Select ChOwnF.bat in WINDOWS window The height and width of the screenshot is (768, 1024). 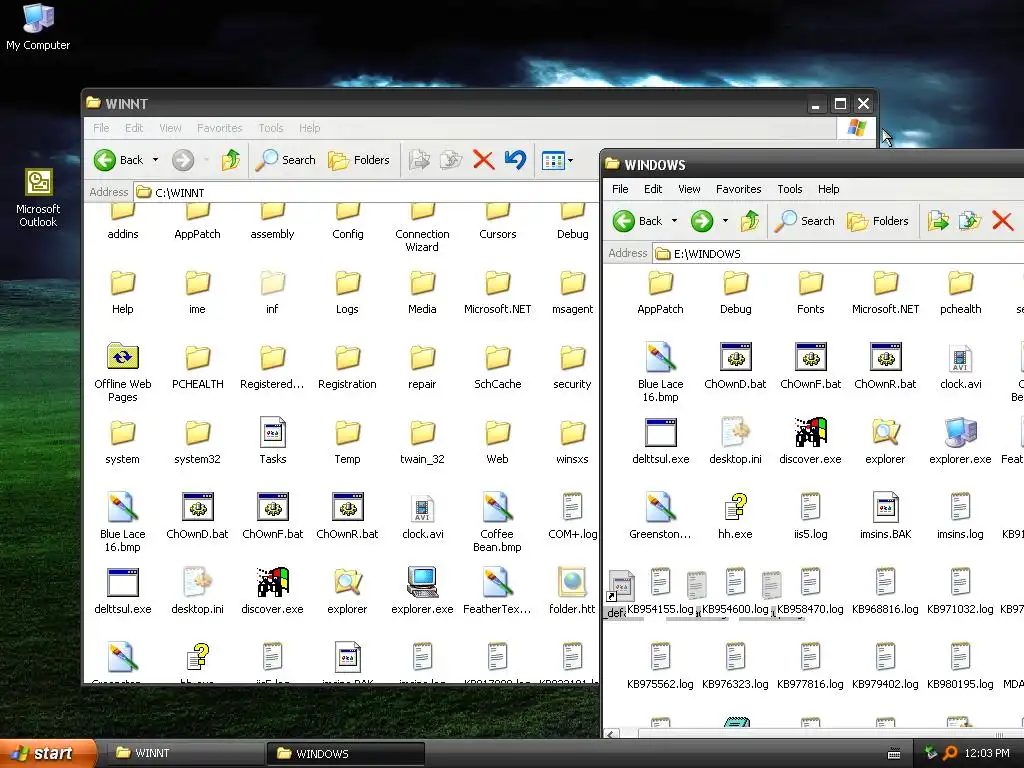click(x=810, y=366)
